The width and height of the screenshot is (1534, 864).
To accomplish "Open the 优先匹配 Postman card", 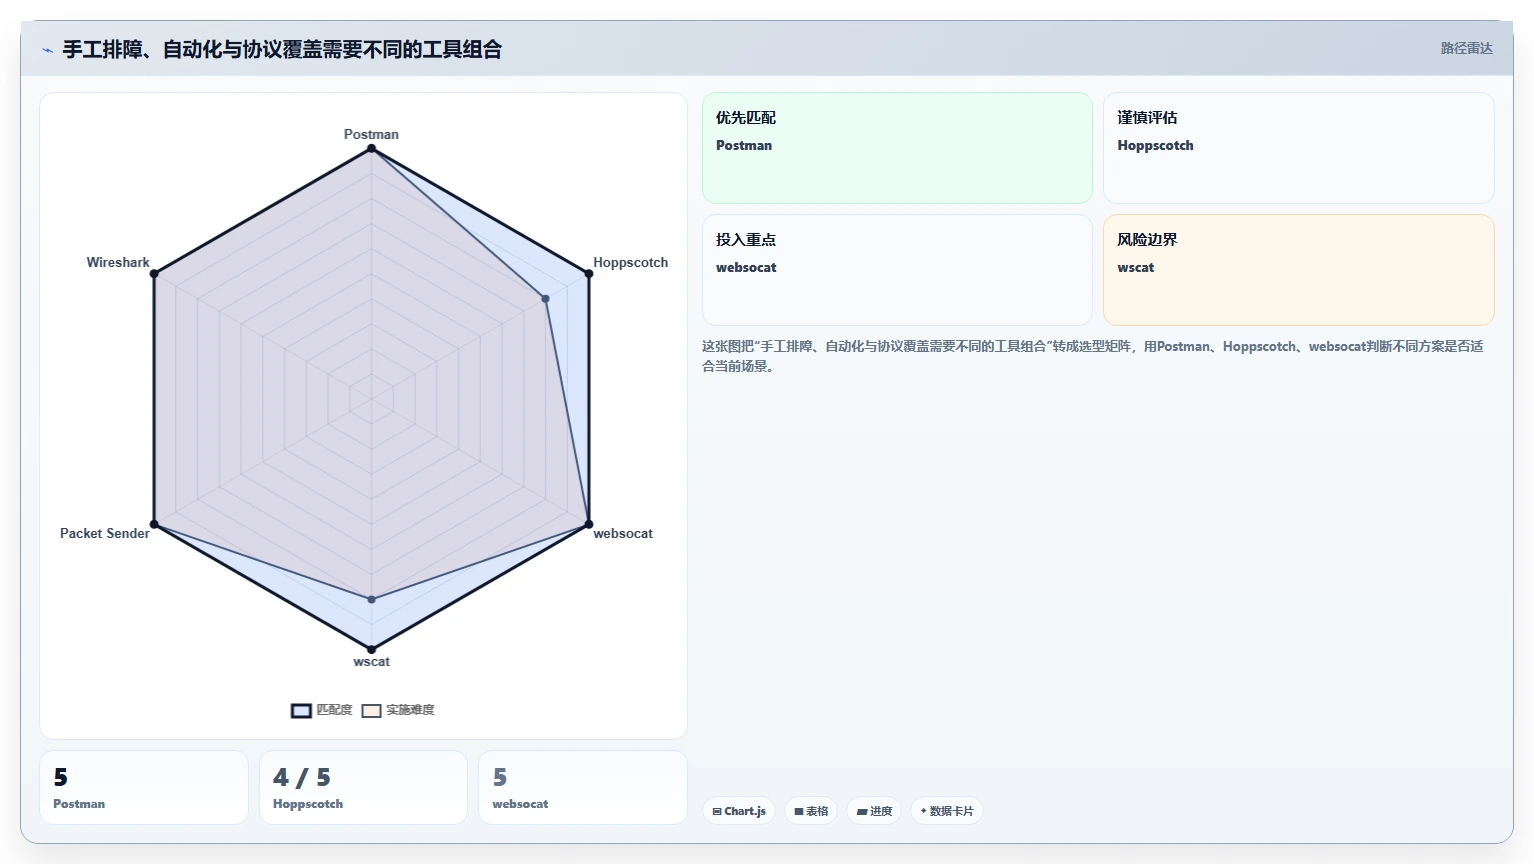I will point(897,148).
